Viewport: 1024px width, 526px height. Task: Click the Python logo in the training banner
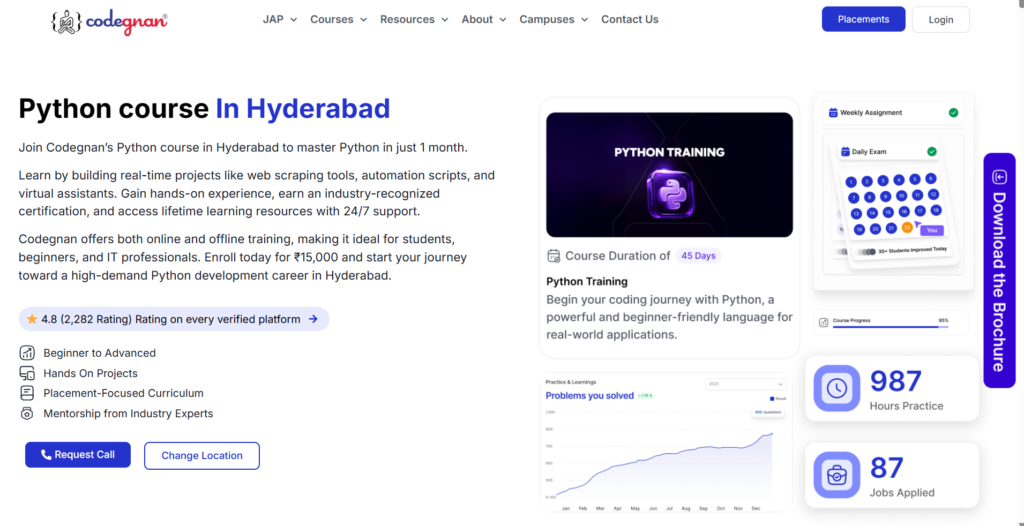[x=669, y=194]
